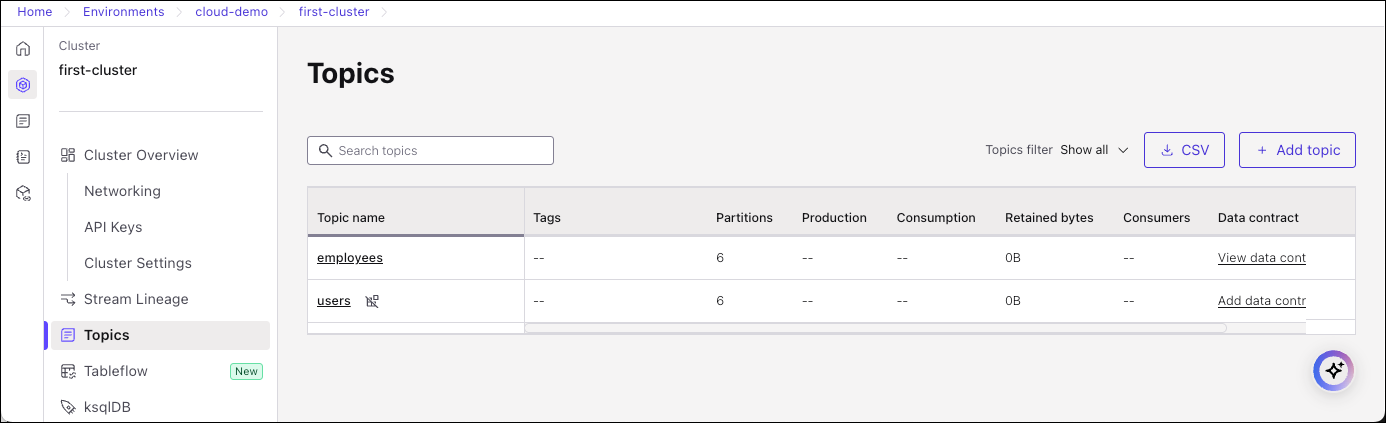Open the employees topic link

tap(350, 258)
